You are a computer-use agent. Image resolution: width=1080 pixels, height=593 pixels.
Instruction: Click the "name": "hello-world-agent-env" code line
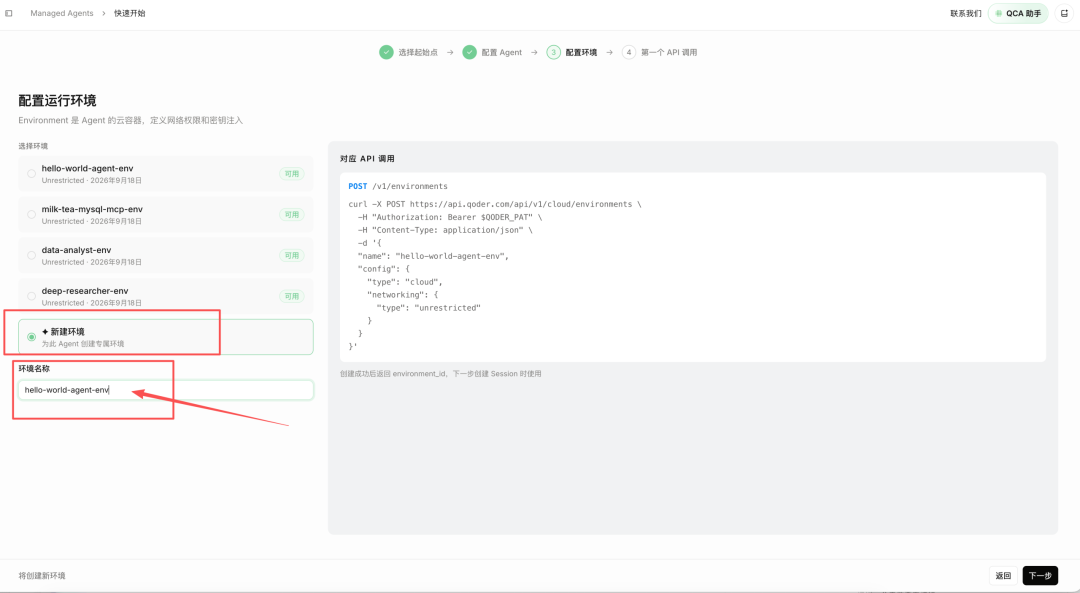(x=433, y=256)
